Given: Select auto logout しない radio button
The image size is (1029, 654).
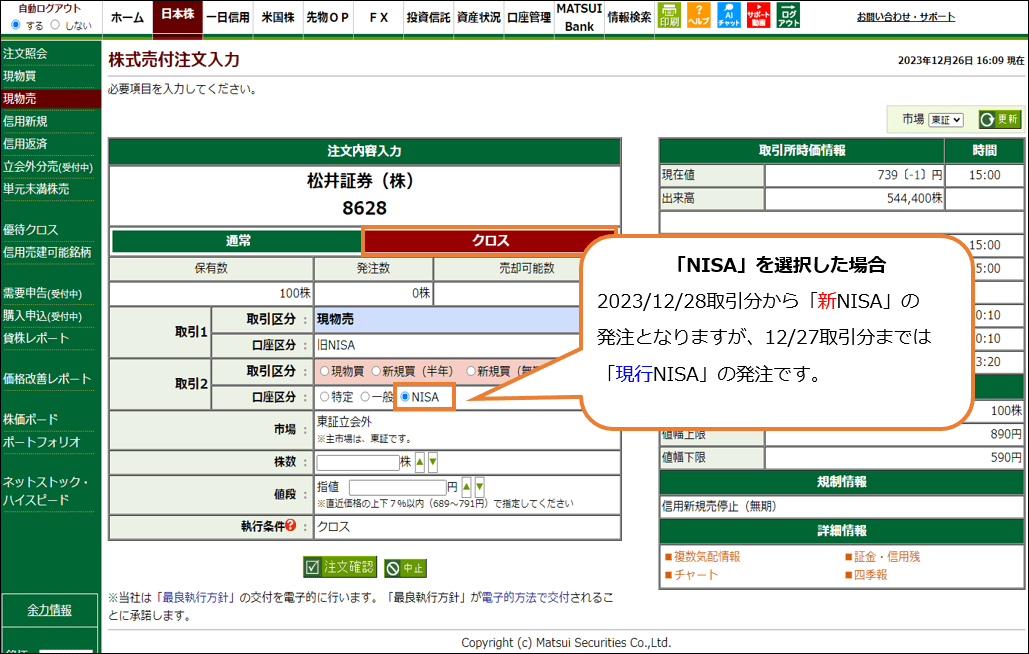Looking at the screenshot, I should (55, 25).
